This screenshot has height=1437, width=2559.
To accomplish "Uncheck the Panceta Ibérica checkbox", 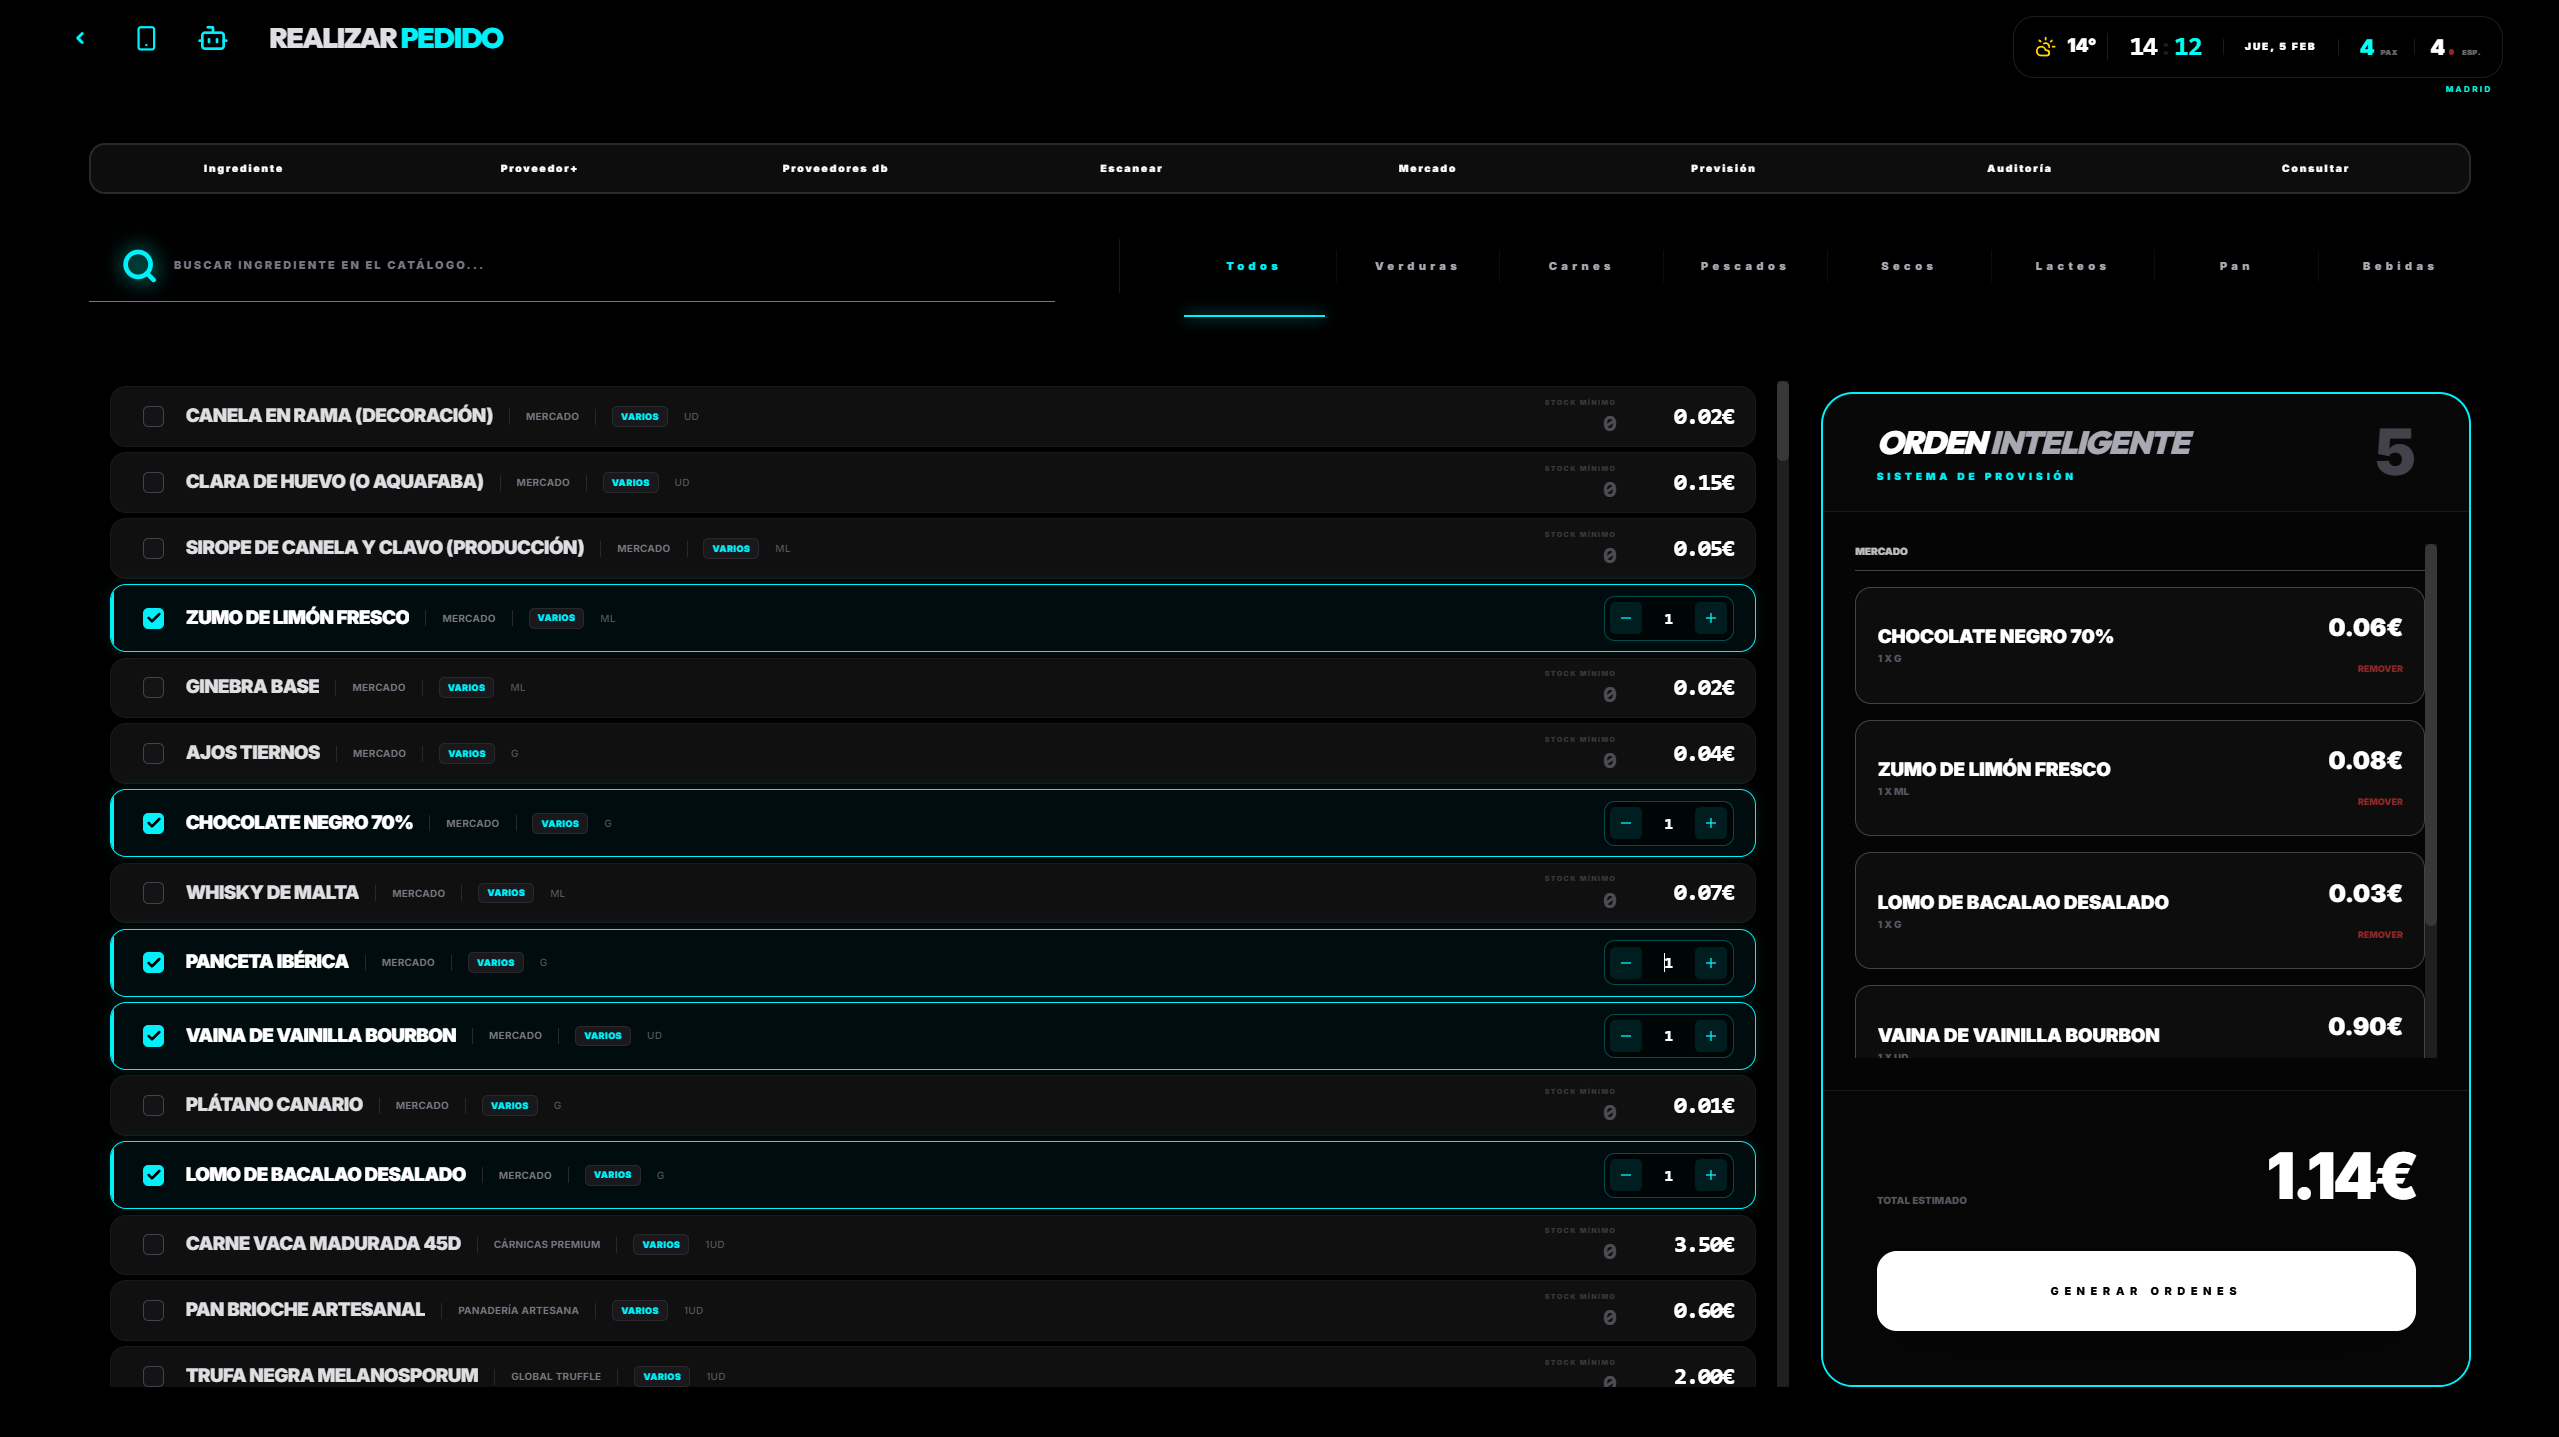I will pos(153,962).
